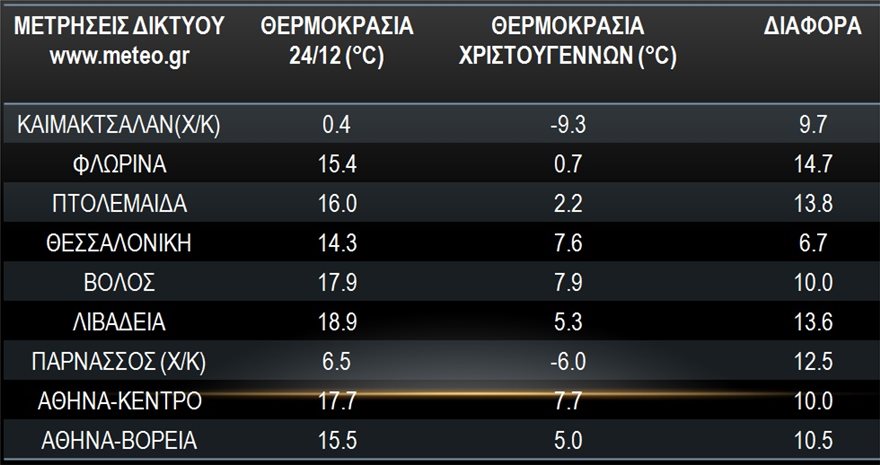
Task: Click the -9.3 Christmas temperature value
Action: tap(567, 126)
